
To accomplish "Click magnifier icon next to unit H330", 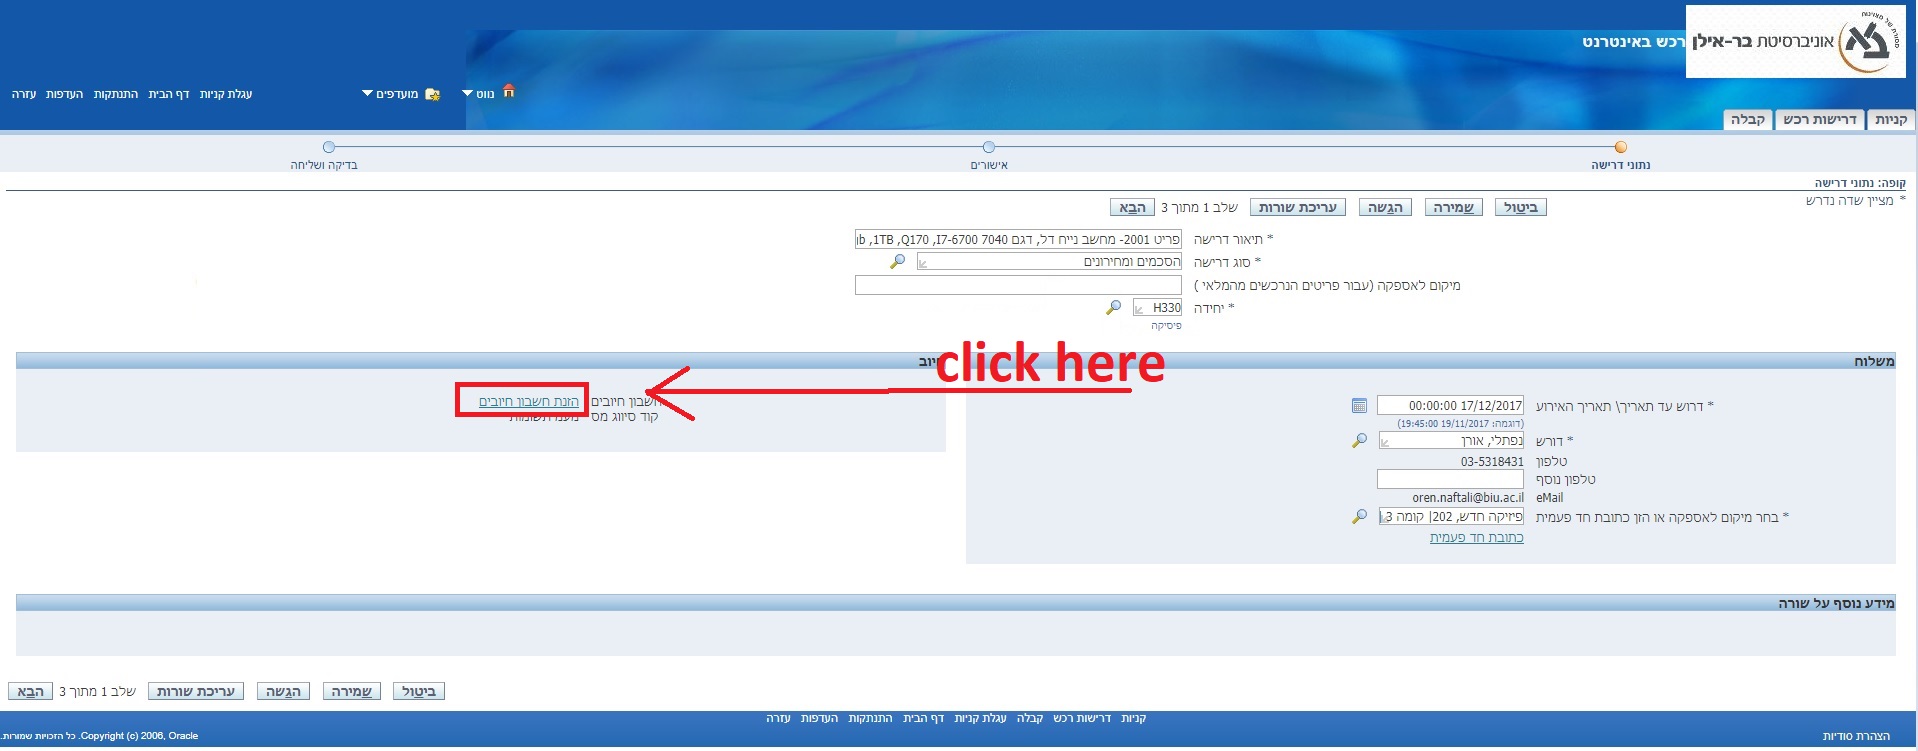I will [1113, 308].
